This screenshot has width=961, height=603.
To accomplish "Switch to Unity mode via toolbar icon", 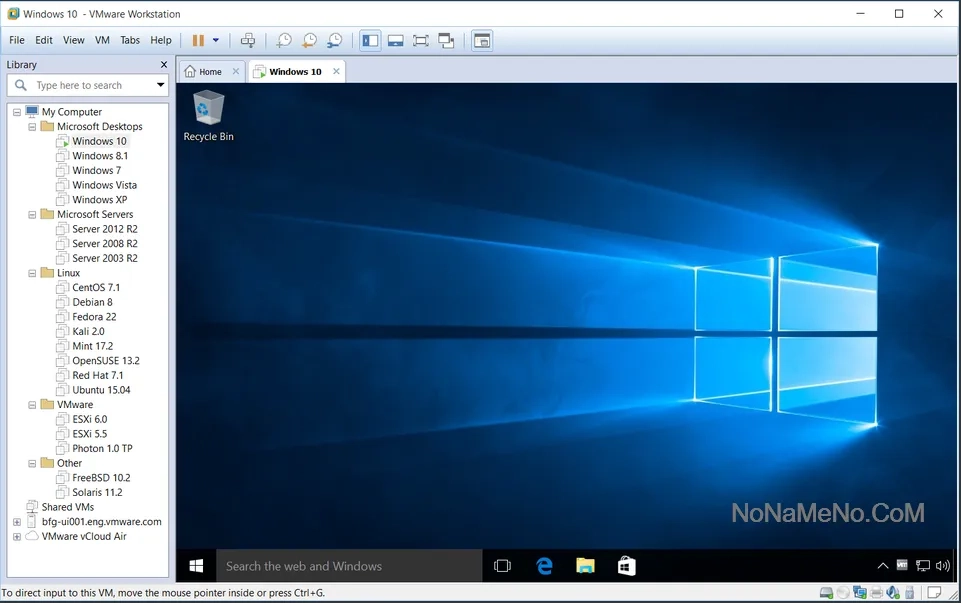I will coord(446,40).
